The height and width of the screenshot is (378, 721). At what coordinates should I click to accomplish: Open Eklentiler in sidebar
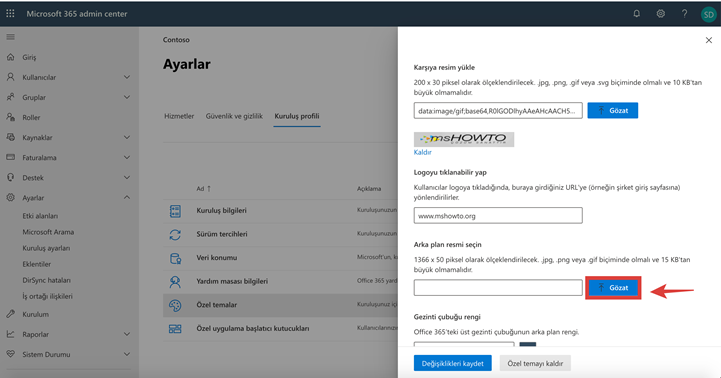coord(37,264)
